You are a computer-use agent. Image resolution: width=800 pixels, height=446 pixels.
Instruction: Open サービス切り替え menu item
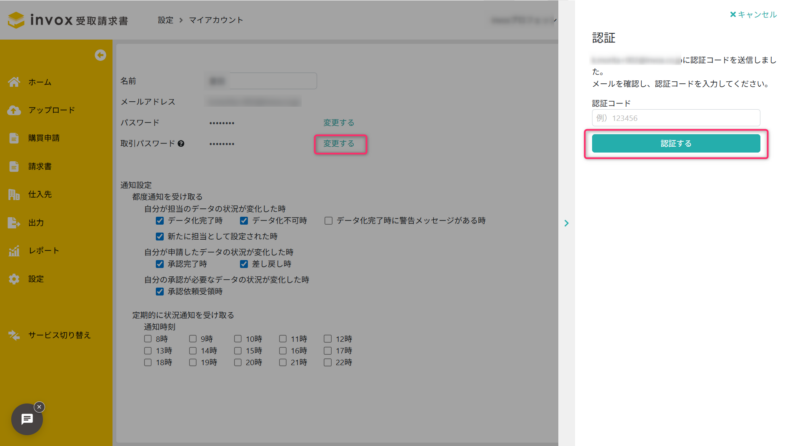click(x=59, y=335)
